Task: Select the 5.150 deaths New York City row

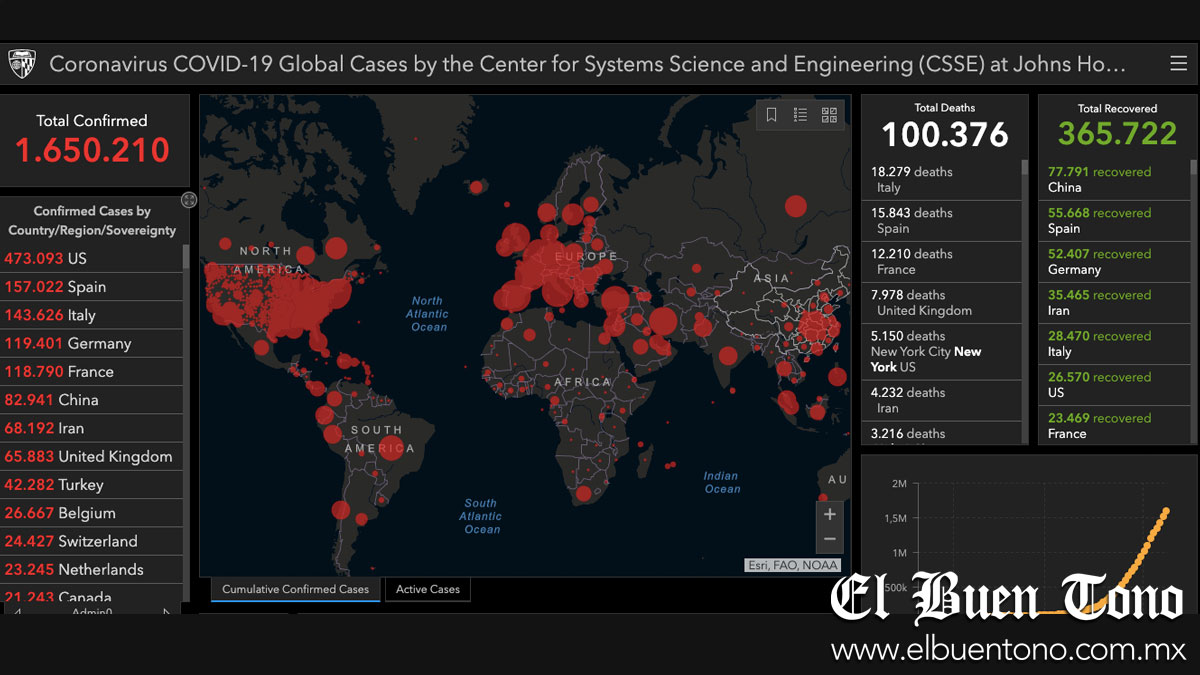Action: (x=941, y=352)
